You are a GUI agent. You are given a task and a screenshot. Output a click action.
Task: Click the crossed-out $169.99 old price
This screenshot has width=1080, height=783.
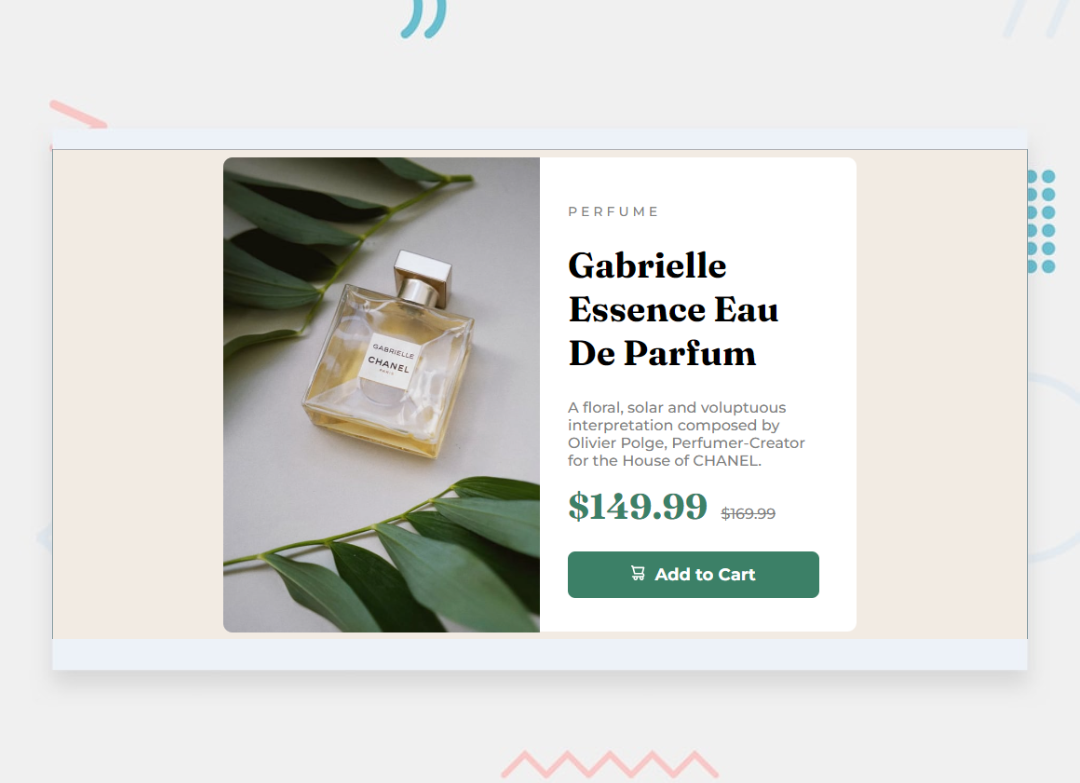pos(748,514)
